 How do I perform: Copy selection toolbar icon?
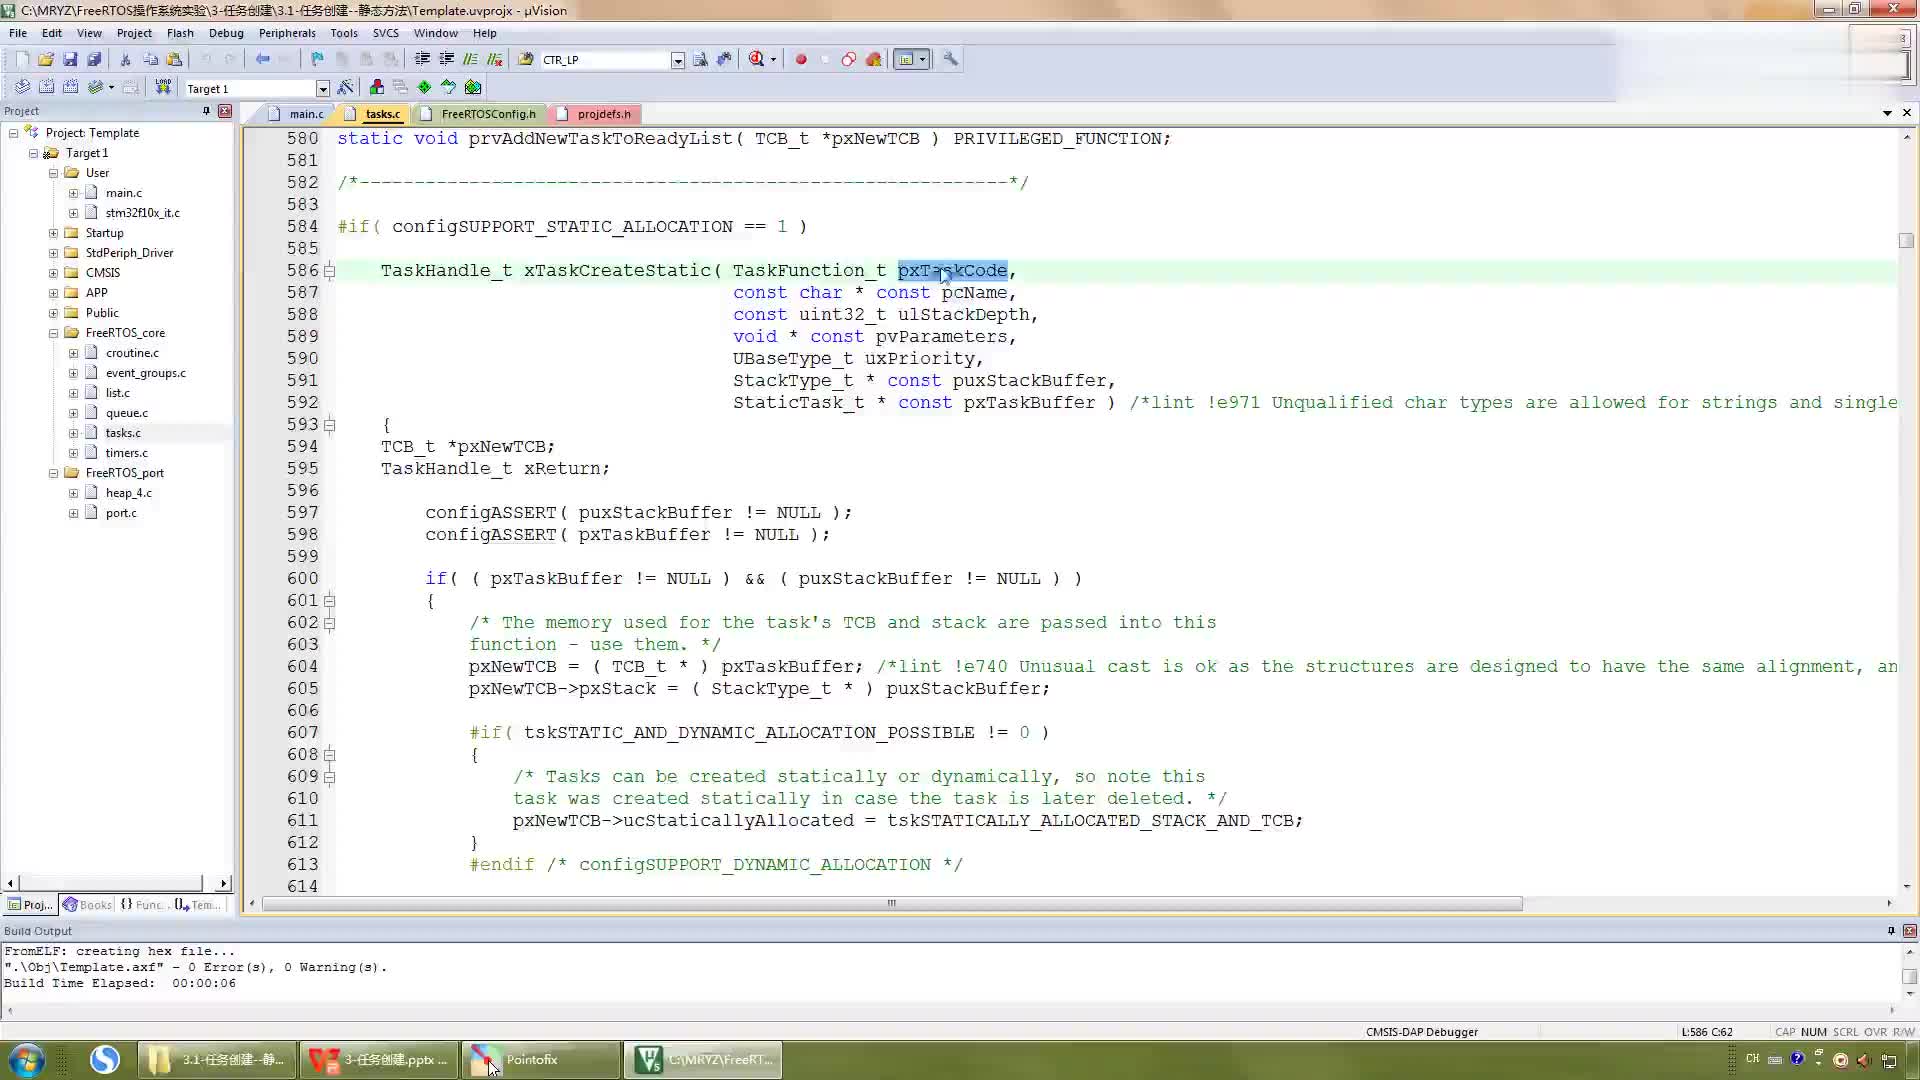[x=150, y=59]
